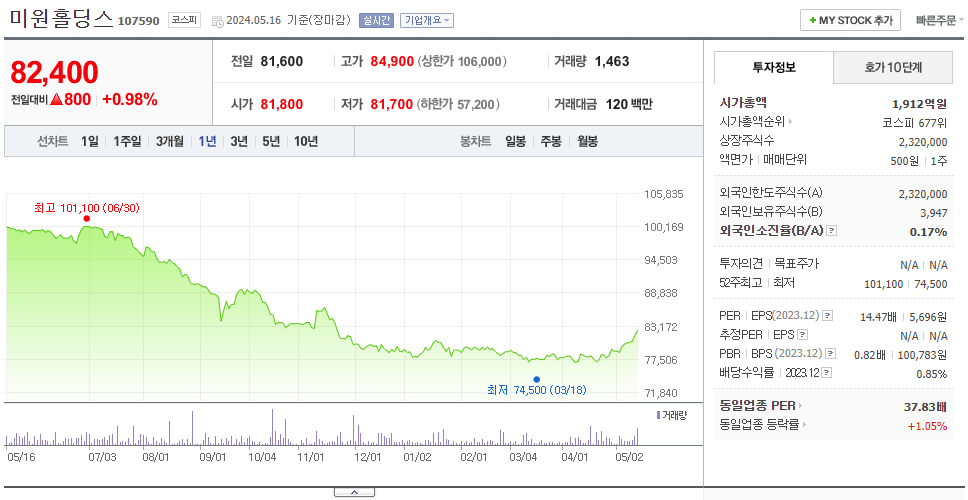Show the 월봉 candlestick chart
Viewport: 968px width, 500px height.
point(588,141)
